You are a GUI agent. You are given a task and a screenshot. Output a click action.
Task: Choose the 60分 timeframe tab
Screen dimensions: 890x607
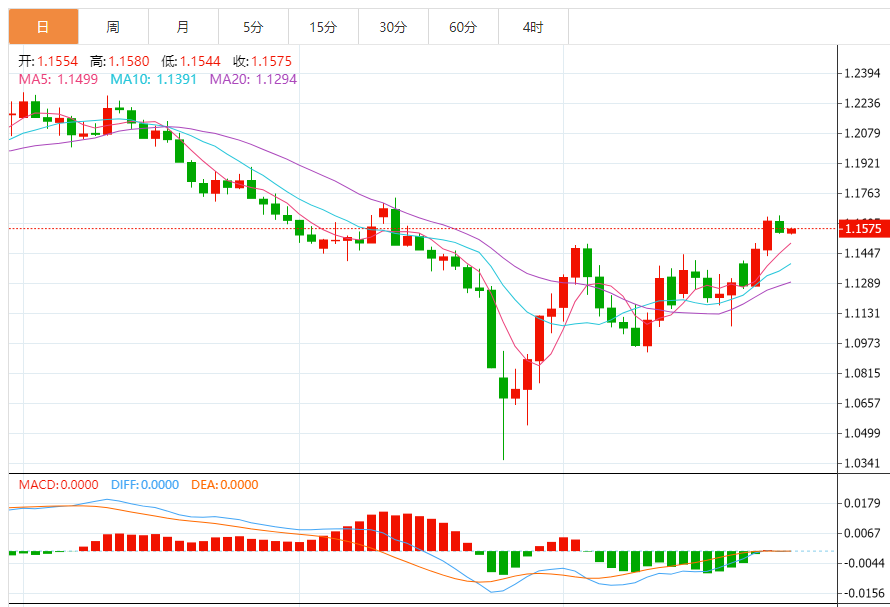(463, 27)
